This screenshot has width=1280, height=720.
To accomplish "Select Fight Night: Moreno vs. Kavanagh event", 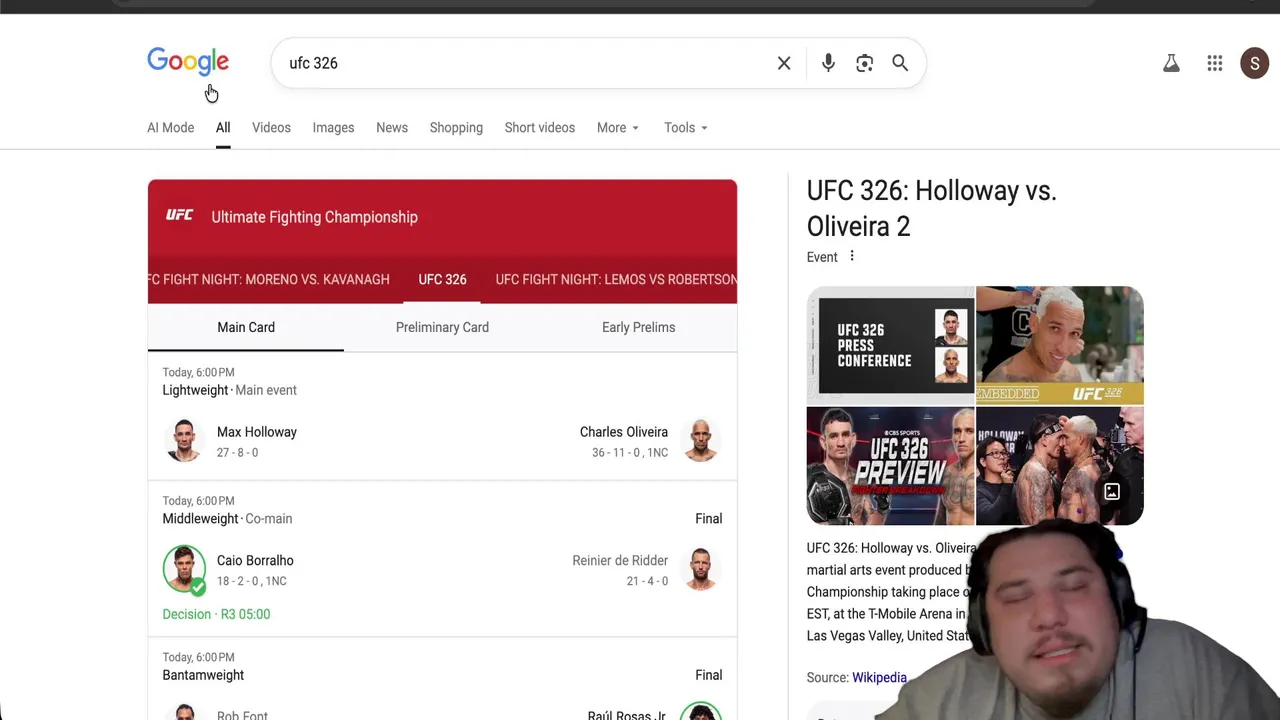I will tap(268, 279).
